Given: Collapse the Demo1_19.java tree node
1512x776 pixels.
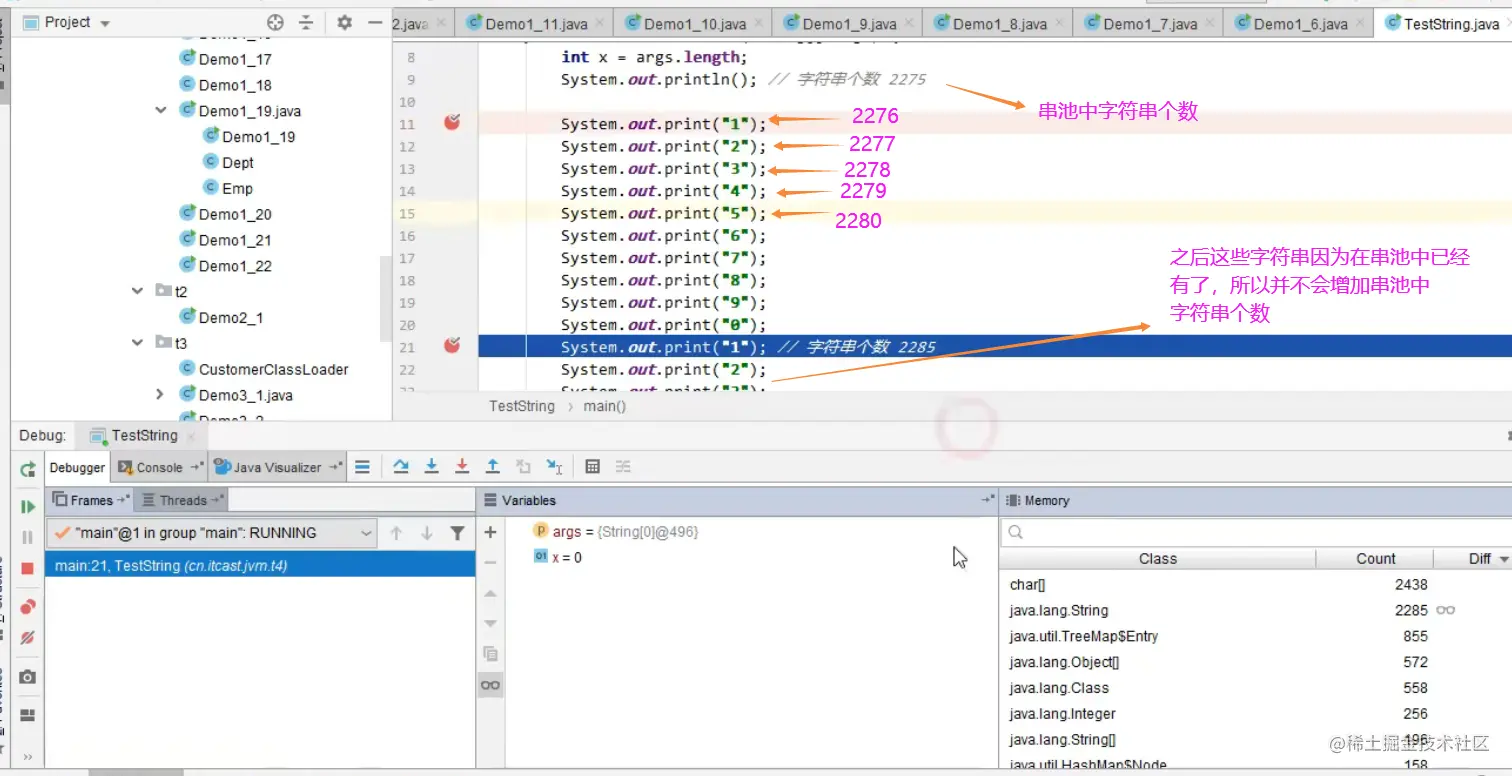Looking at the screenshot, I should (x=161, y=110).
